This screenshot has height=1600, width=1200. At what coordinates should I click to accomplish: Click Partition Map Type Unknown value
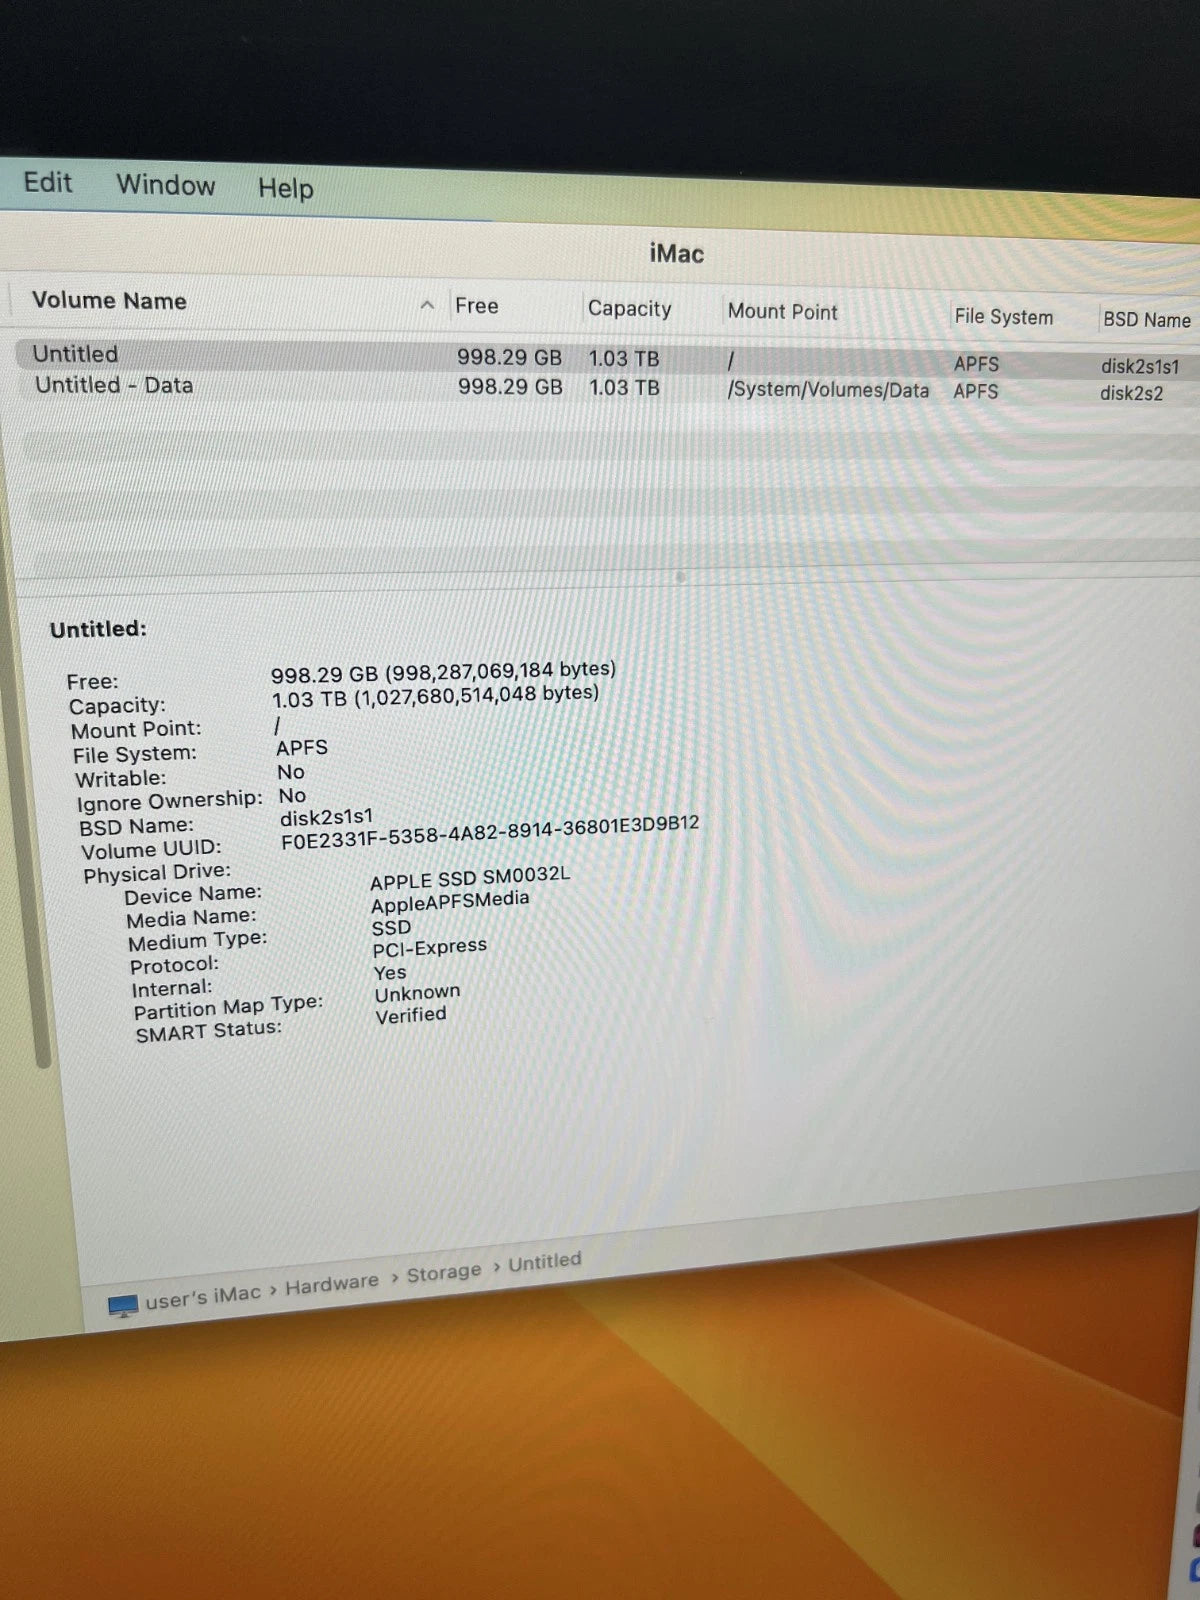[418, 993]
